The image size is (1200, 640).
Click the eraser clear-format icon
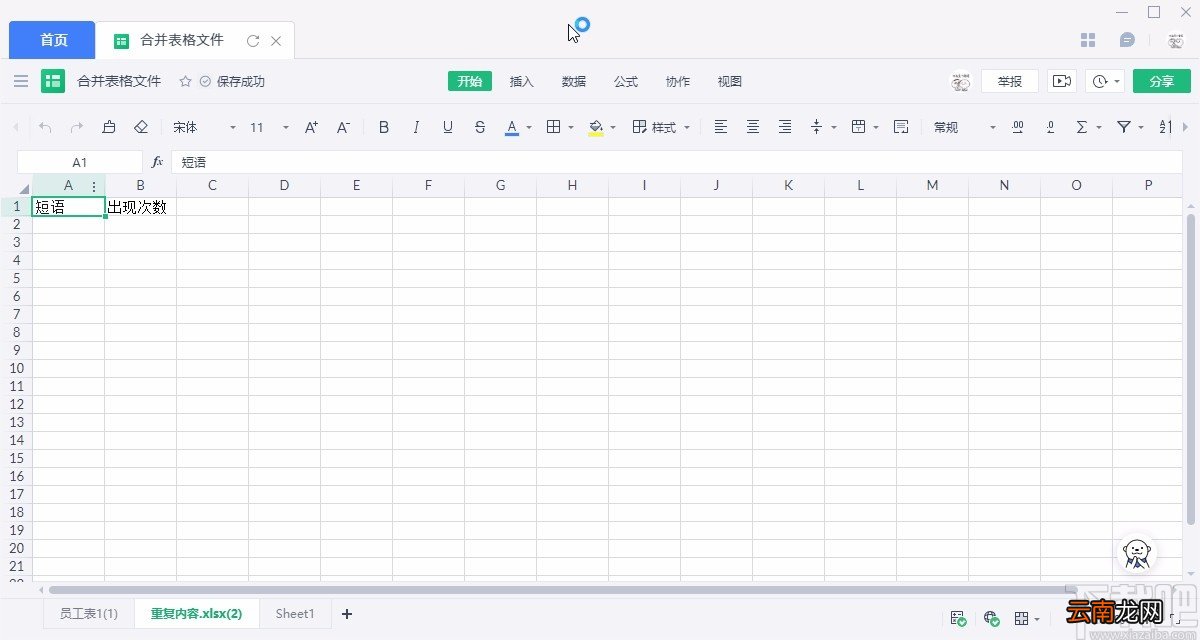[141, 127]
